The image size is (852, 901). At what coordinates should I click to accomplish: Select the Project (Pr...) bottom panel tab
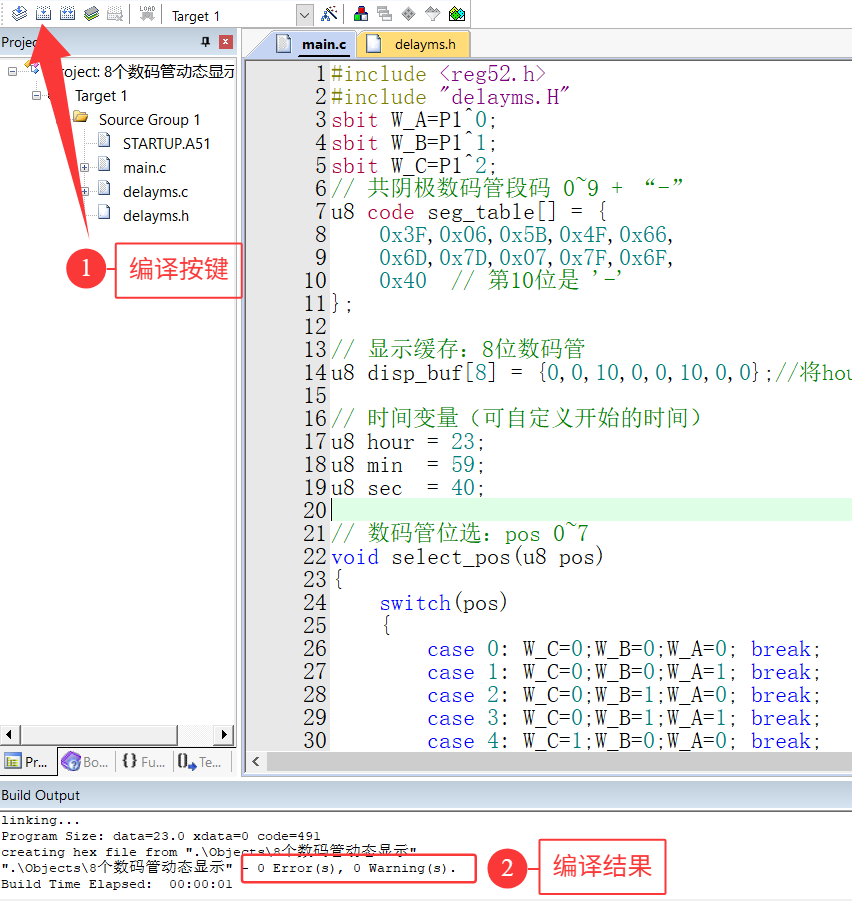[x=29, y=762]
